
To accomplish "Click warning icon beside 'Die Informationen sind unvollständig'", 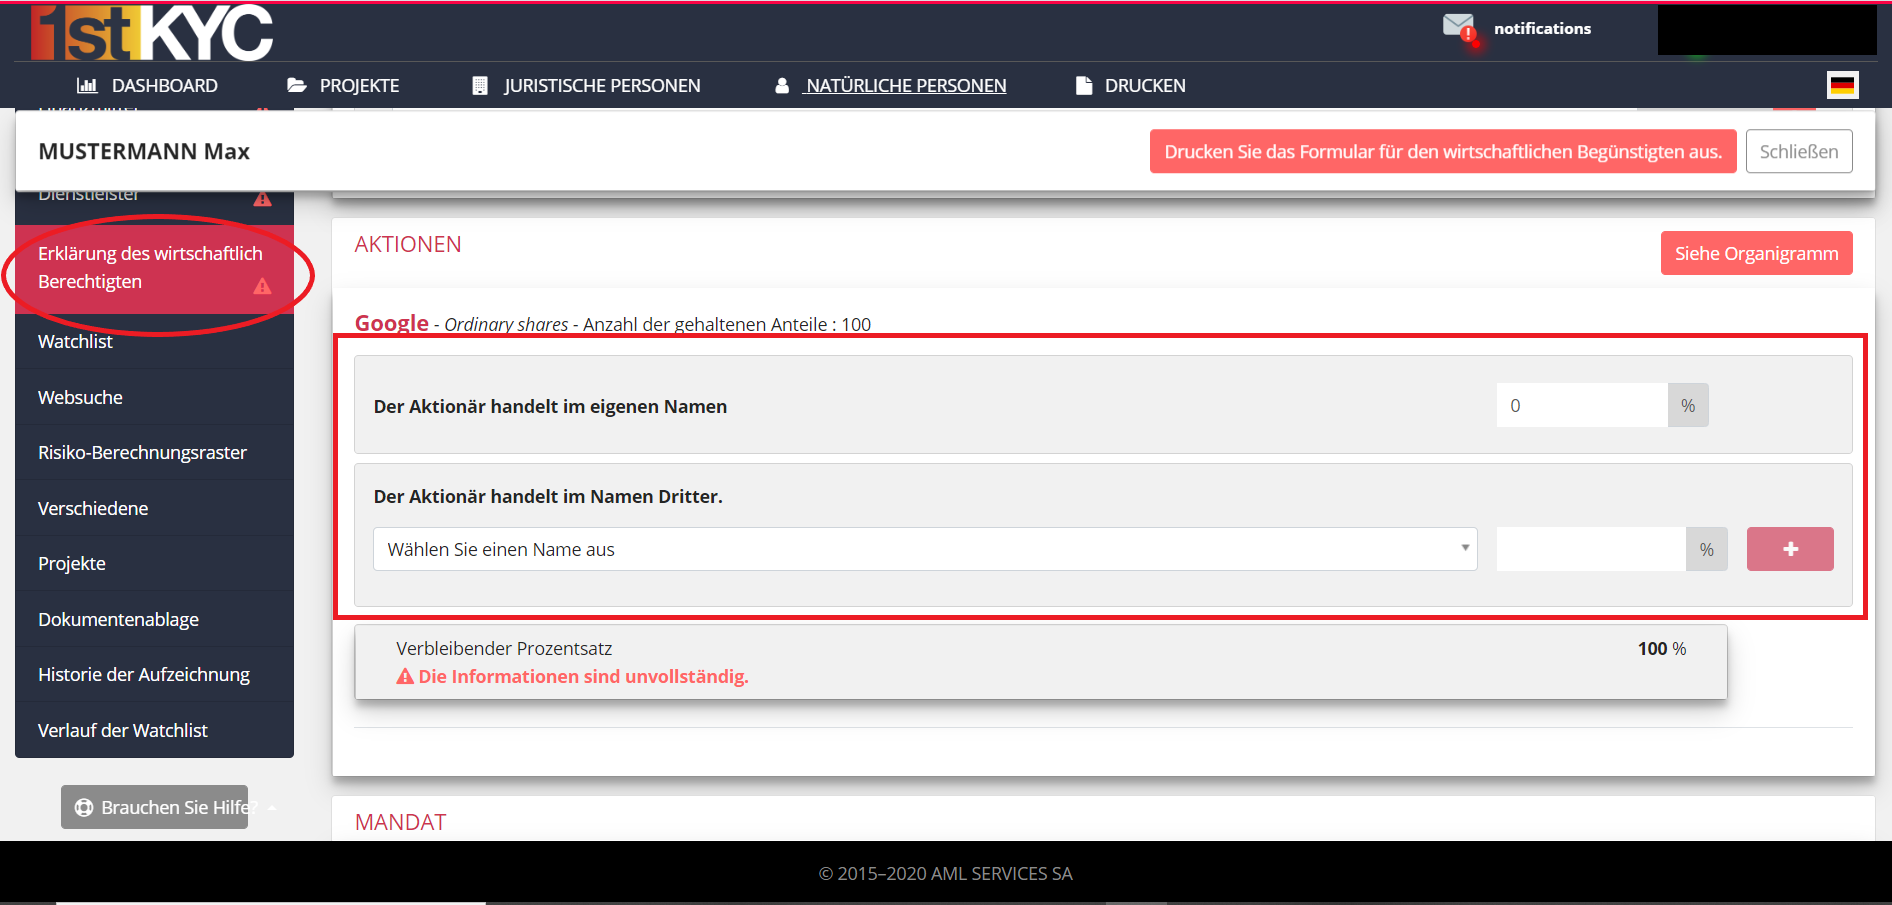I will [405, 677].
